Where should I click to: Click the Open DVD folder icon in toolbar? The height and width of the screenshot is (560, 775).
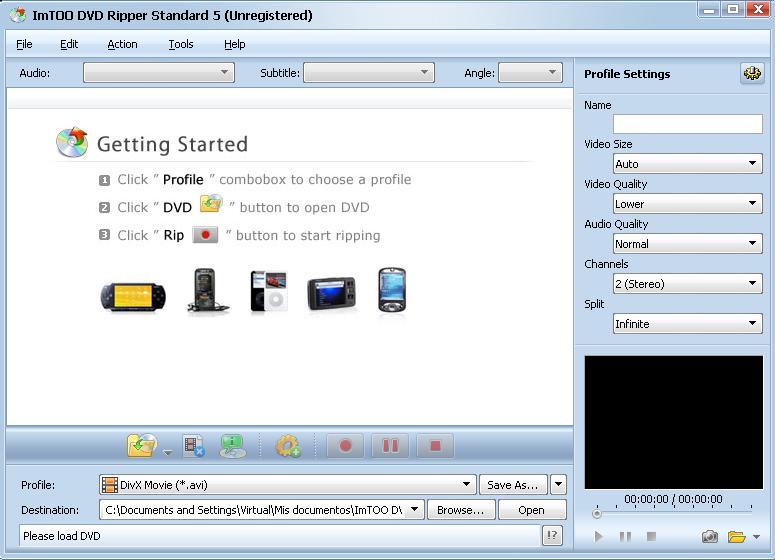(x=142, y=446)
